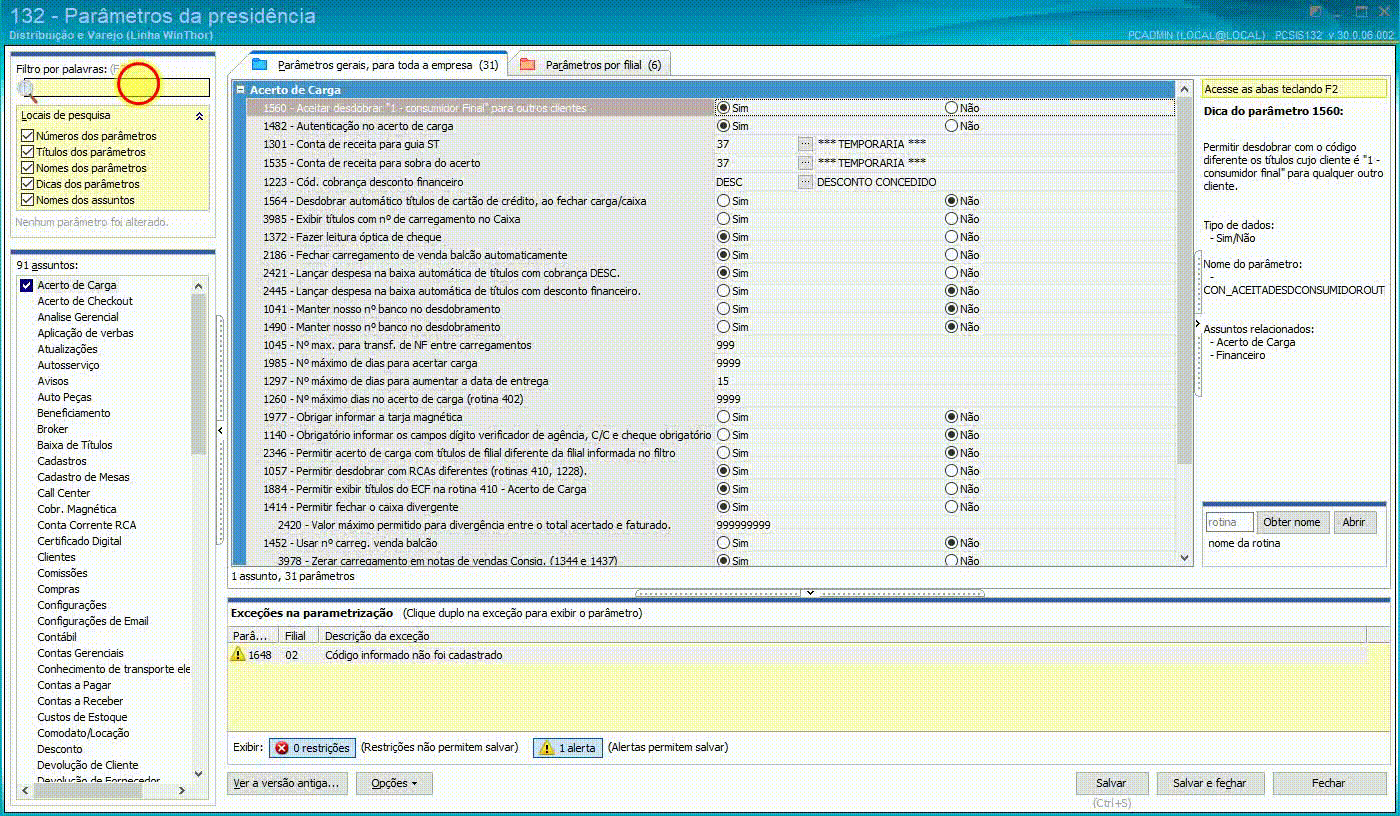Click the blue folder icon on general parameters tab
This screenshot has height=816, width=1400.
coord(260,64)
